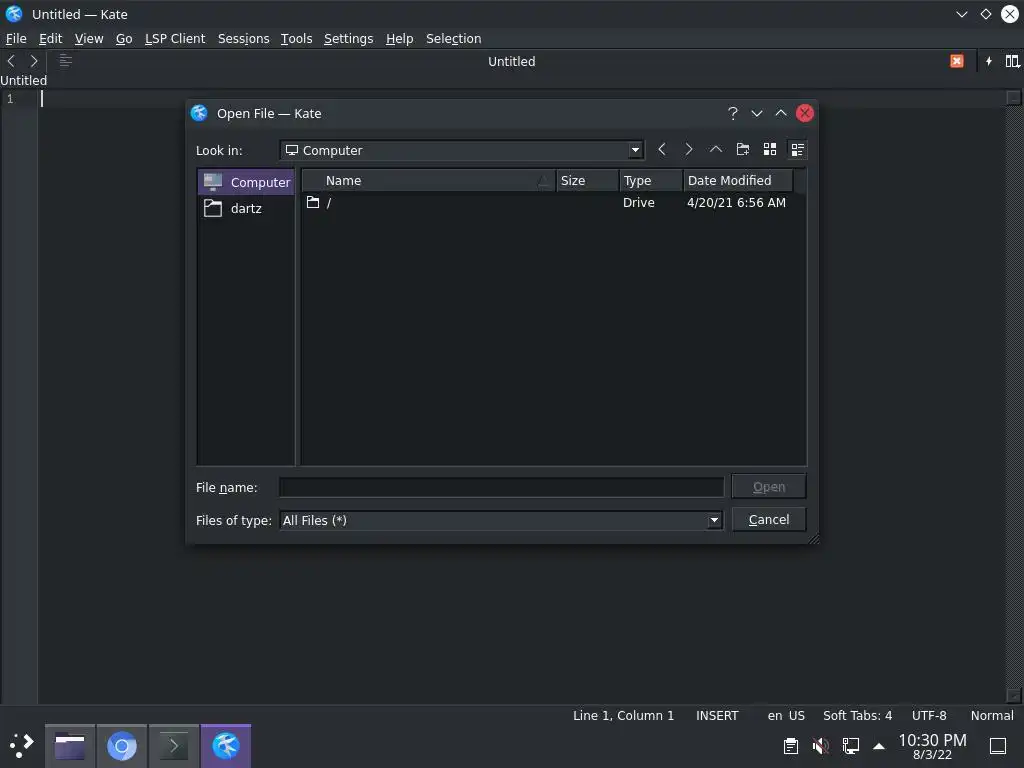Click the Cancel button in dialog
1024x768 pixels.
[x=769, y=520]
